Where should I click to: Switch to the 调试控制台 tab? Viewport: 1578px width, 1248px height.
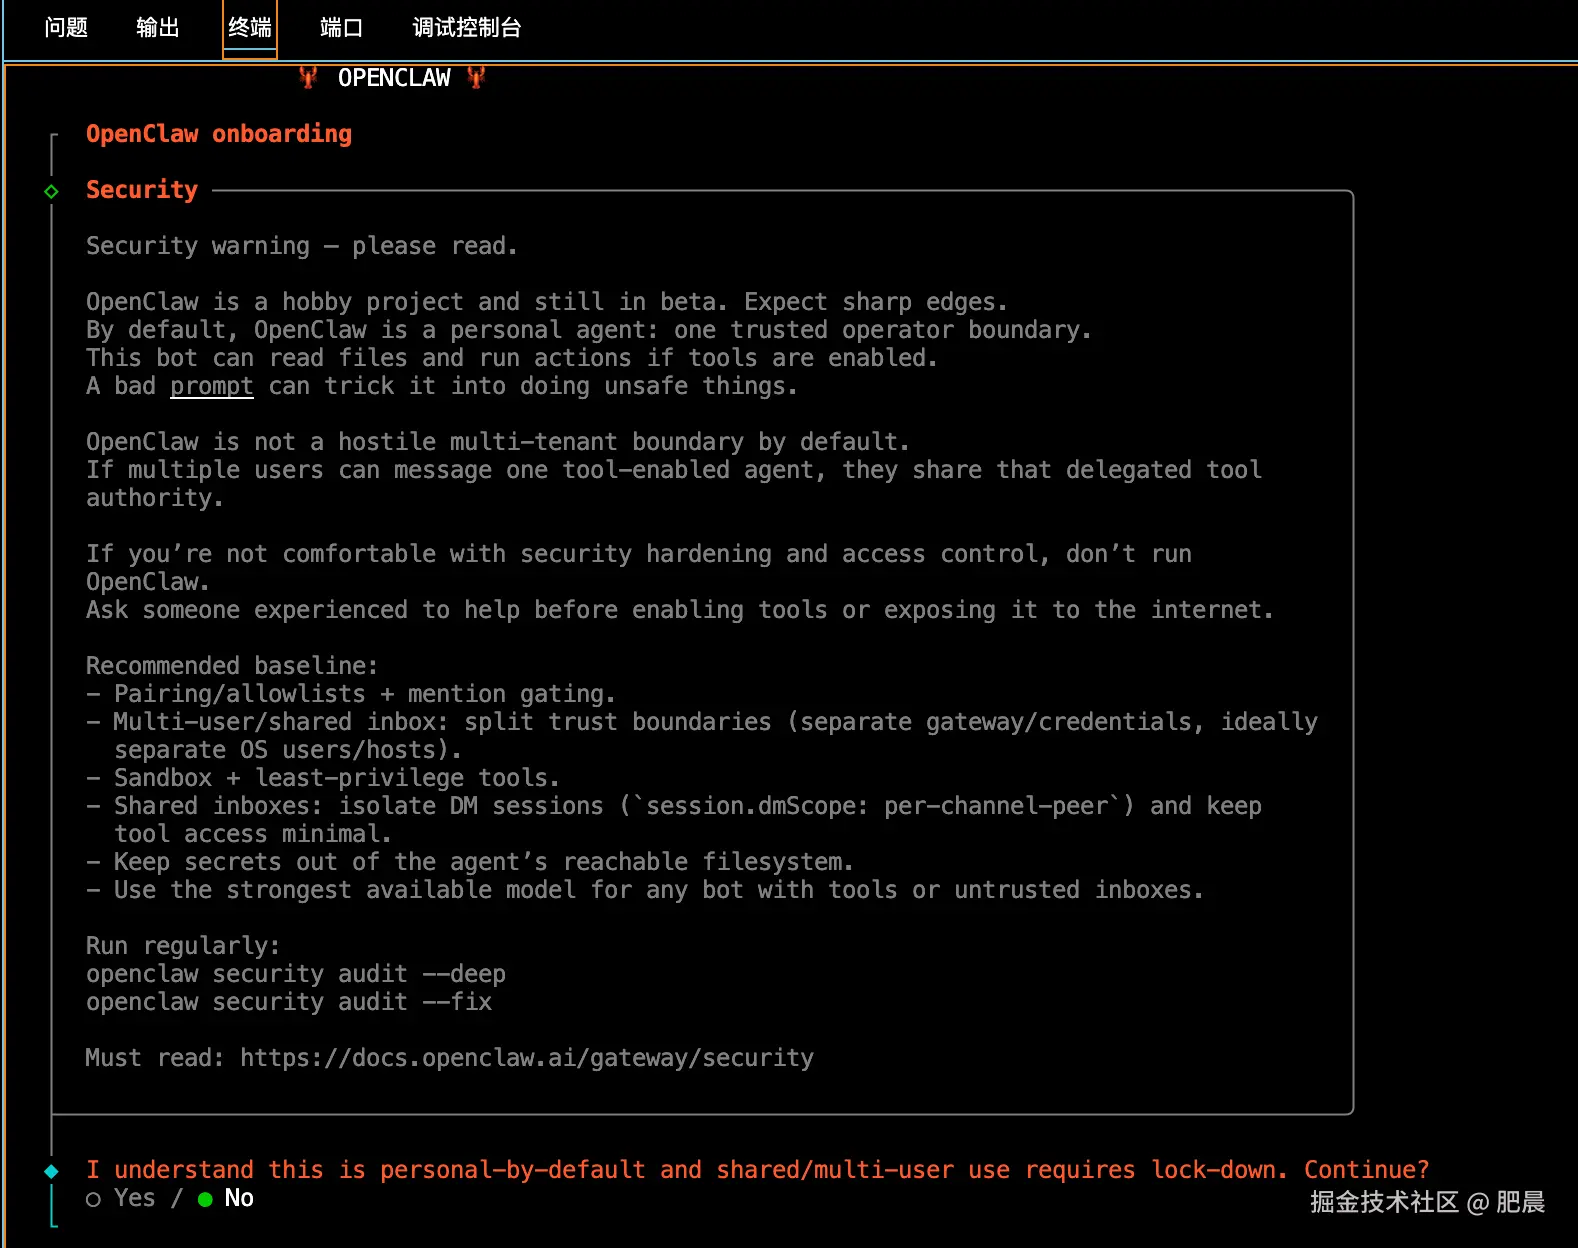(467, 27)
